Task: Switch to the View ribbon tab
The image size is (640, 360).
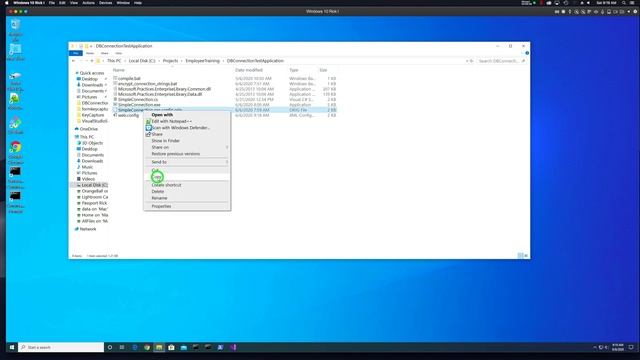Action: coord(118,53)
